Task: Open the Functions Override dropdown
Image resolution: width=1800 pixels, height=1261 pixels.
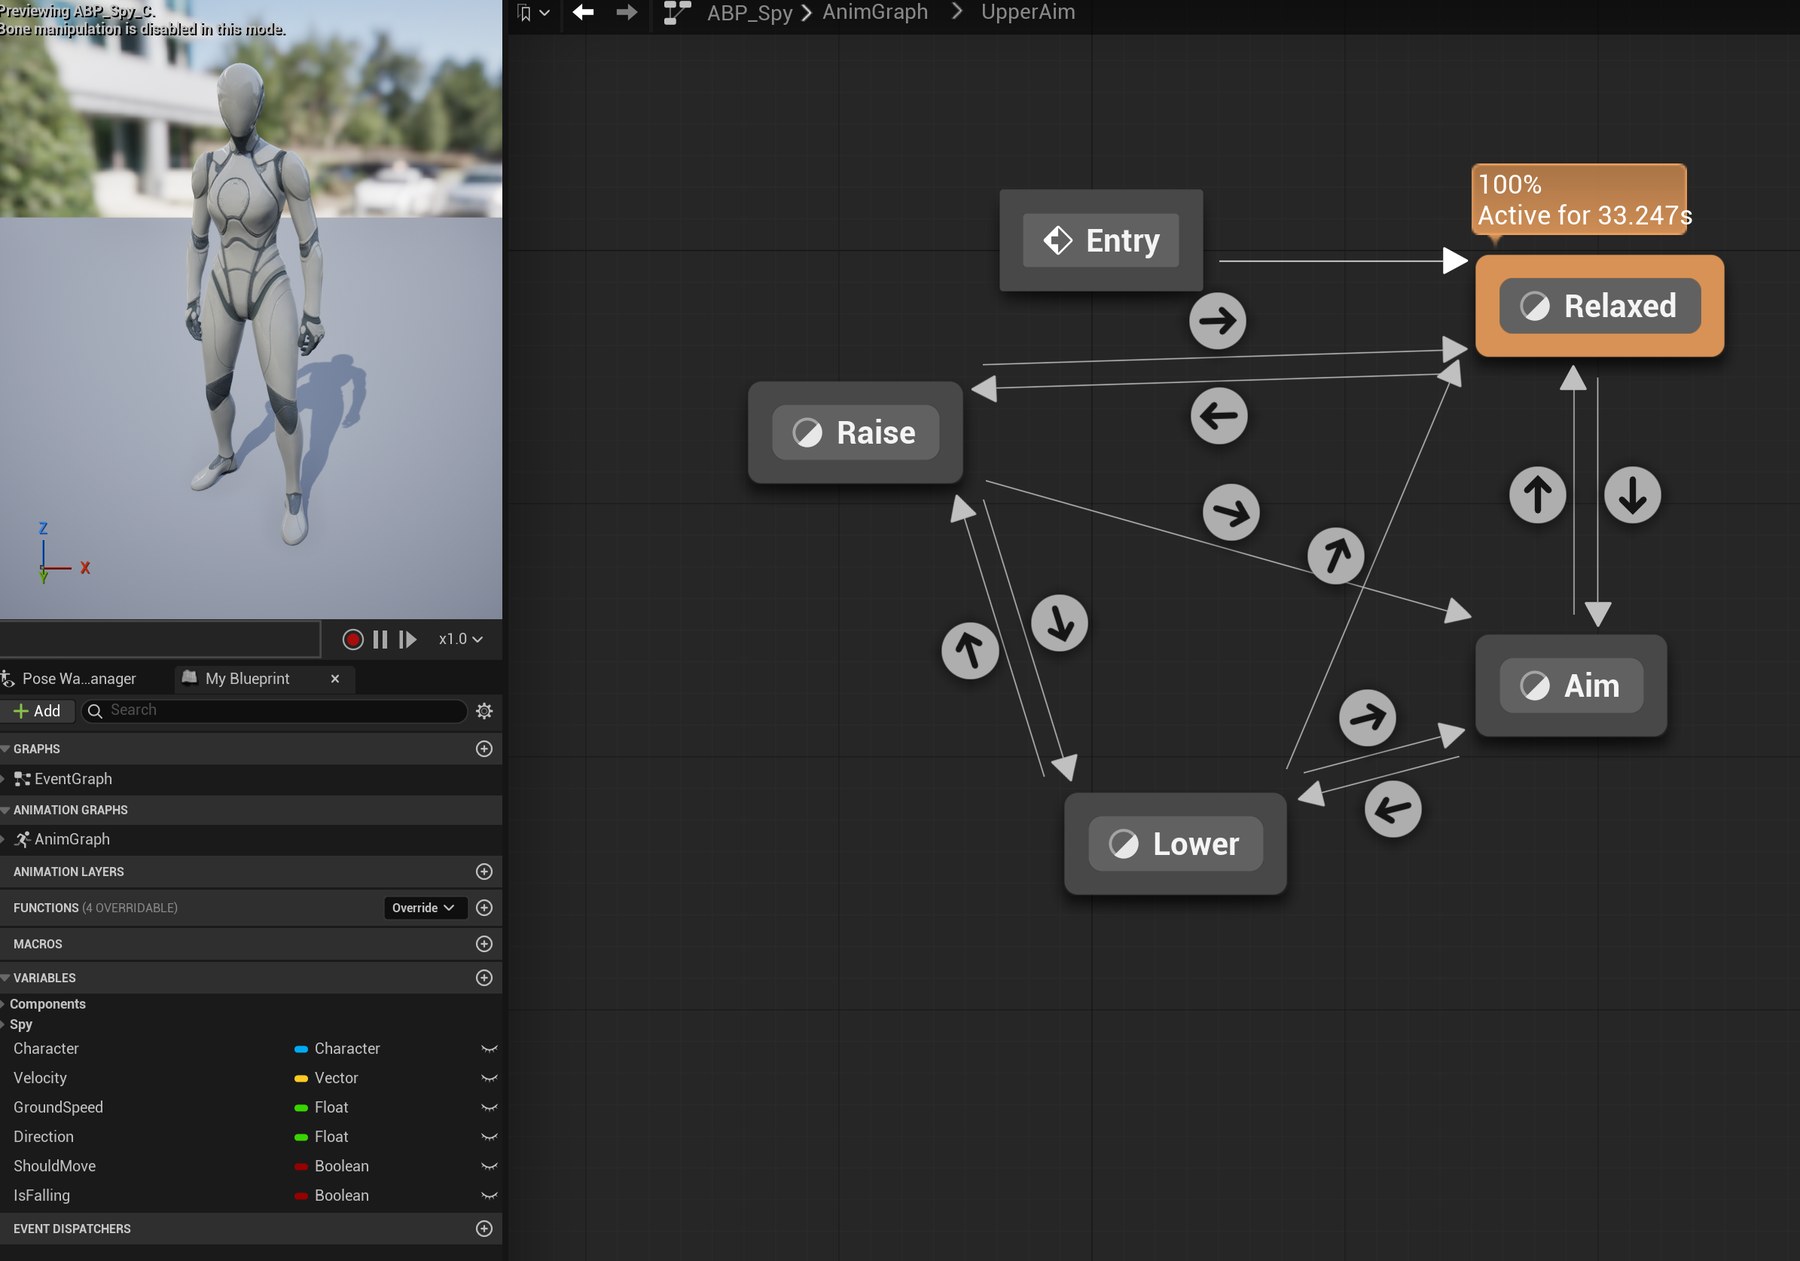Action: 423,908
